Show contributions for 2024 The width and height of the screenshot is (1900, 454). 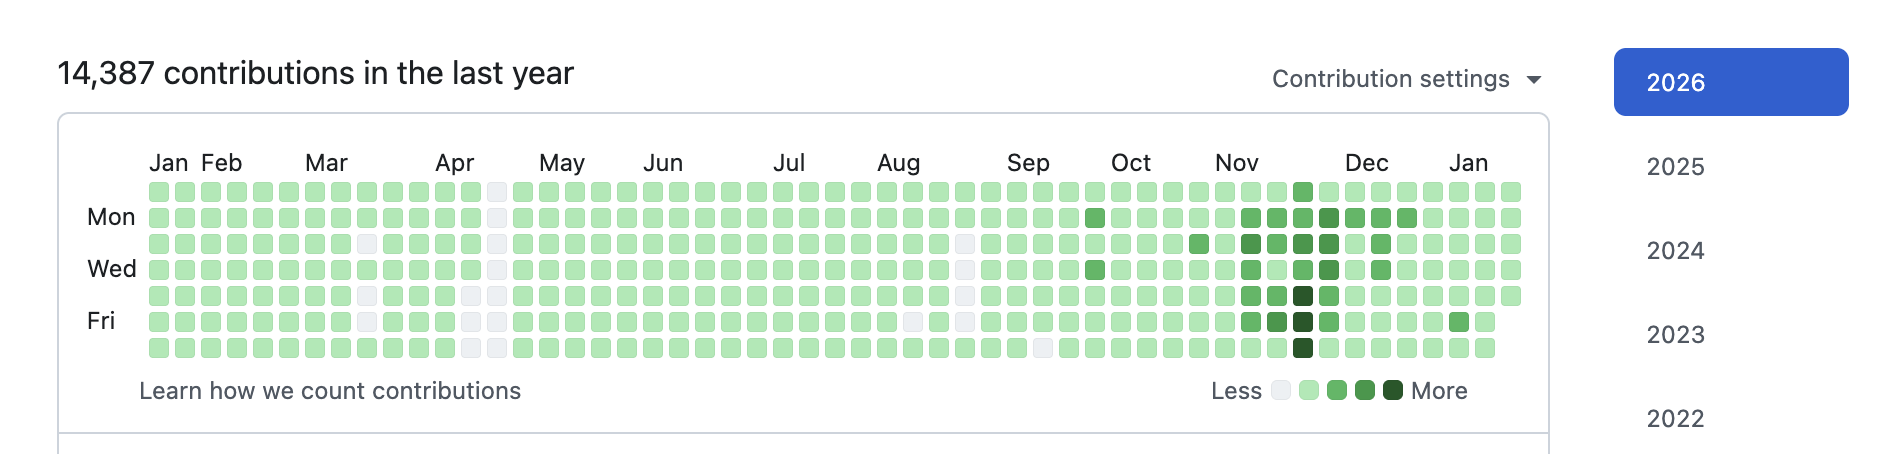point(1676,250)
